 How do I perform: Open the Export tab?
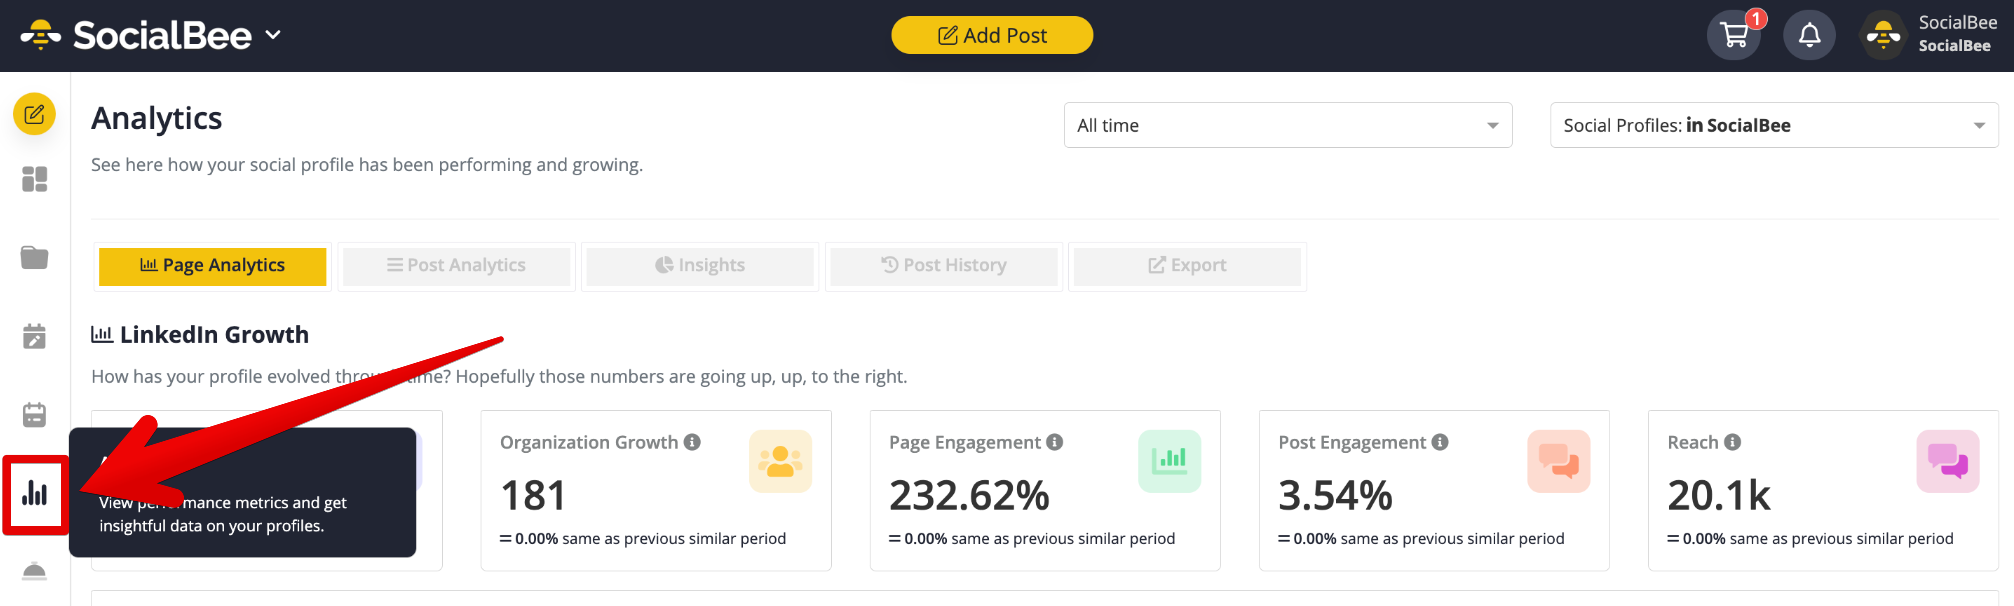[x=1187, y=266]
